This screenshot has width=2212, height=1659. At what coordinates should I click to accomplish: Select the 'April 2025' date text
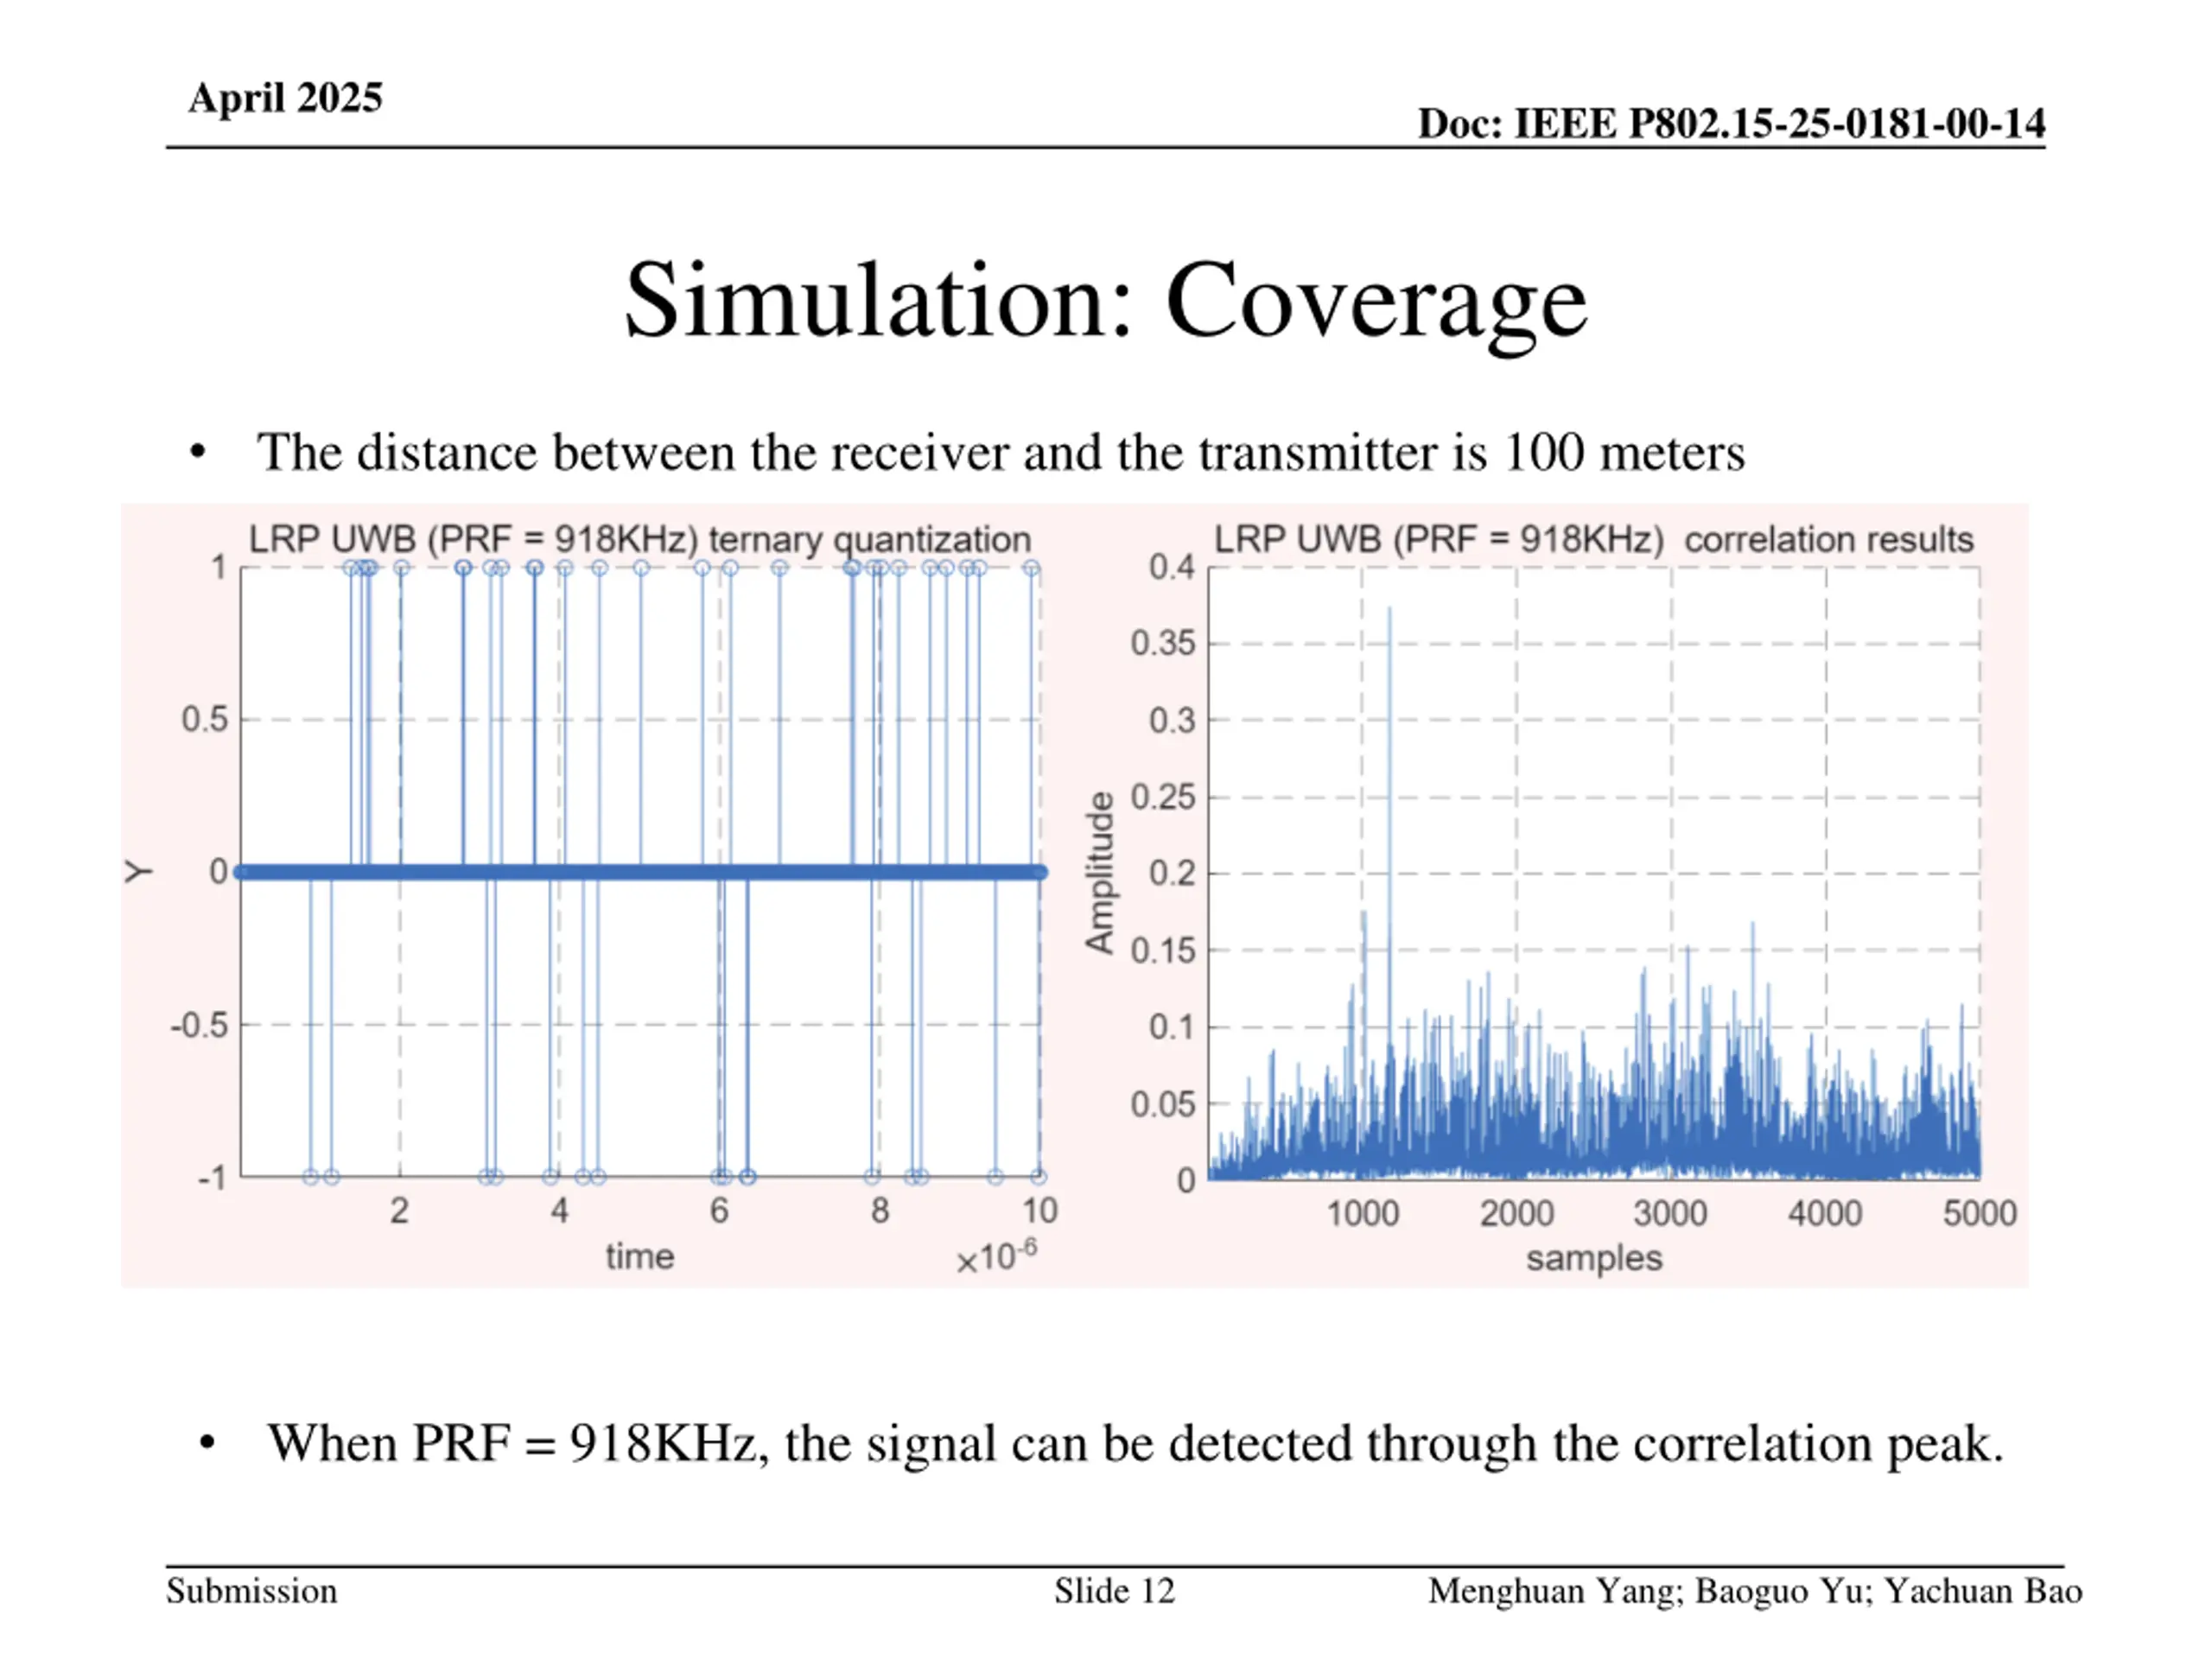(x=285, y=98)
